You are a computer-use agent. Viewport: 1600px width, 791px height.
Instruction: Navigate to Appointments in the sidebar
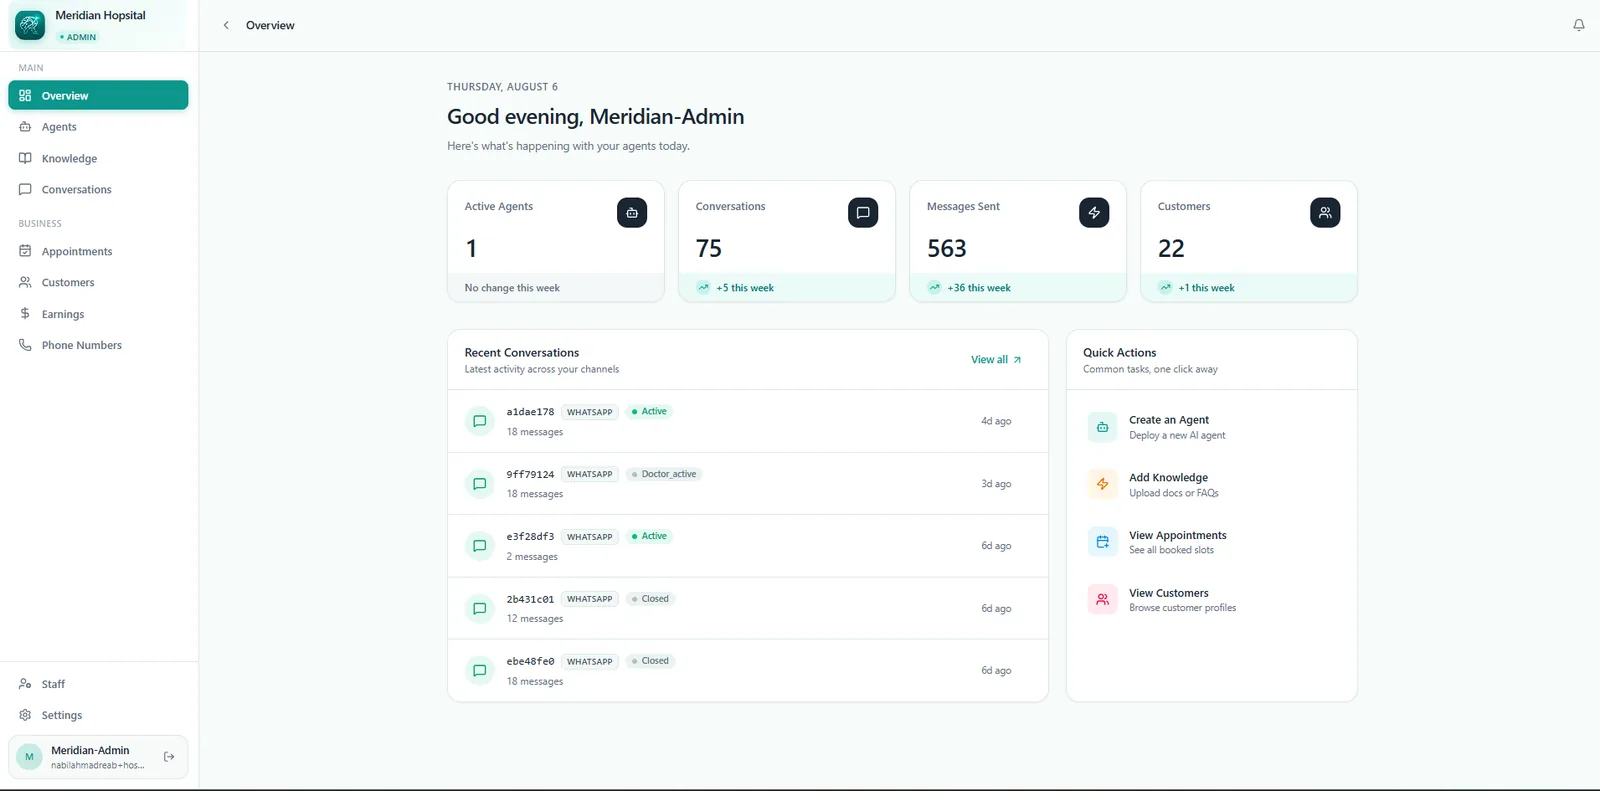(x=98, y=251)
